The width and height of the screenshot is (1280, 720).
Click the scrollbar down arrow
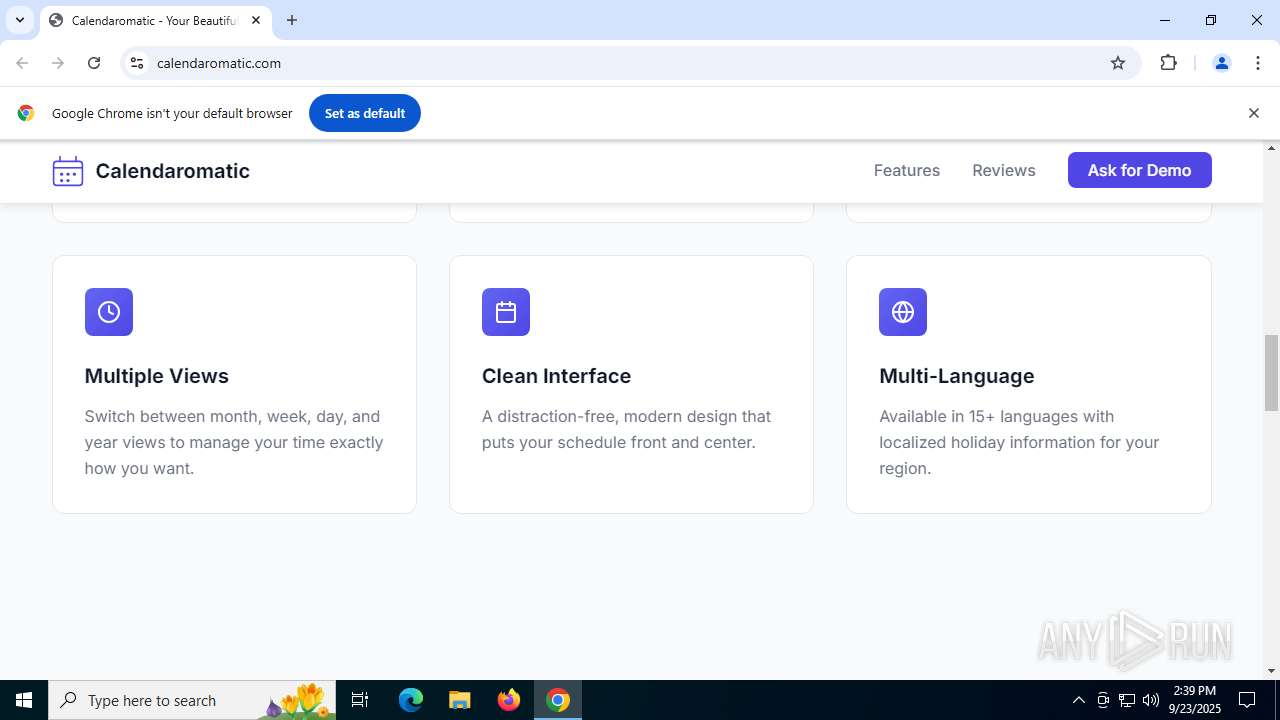[1271, 672]
